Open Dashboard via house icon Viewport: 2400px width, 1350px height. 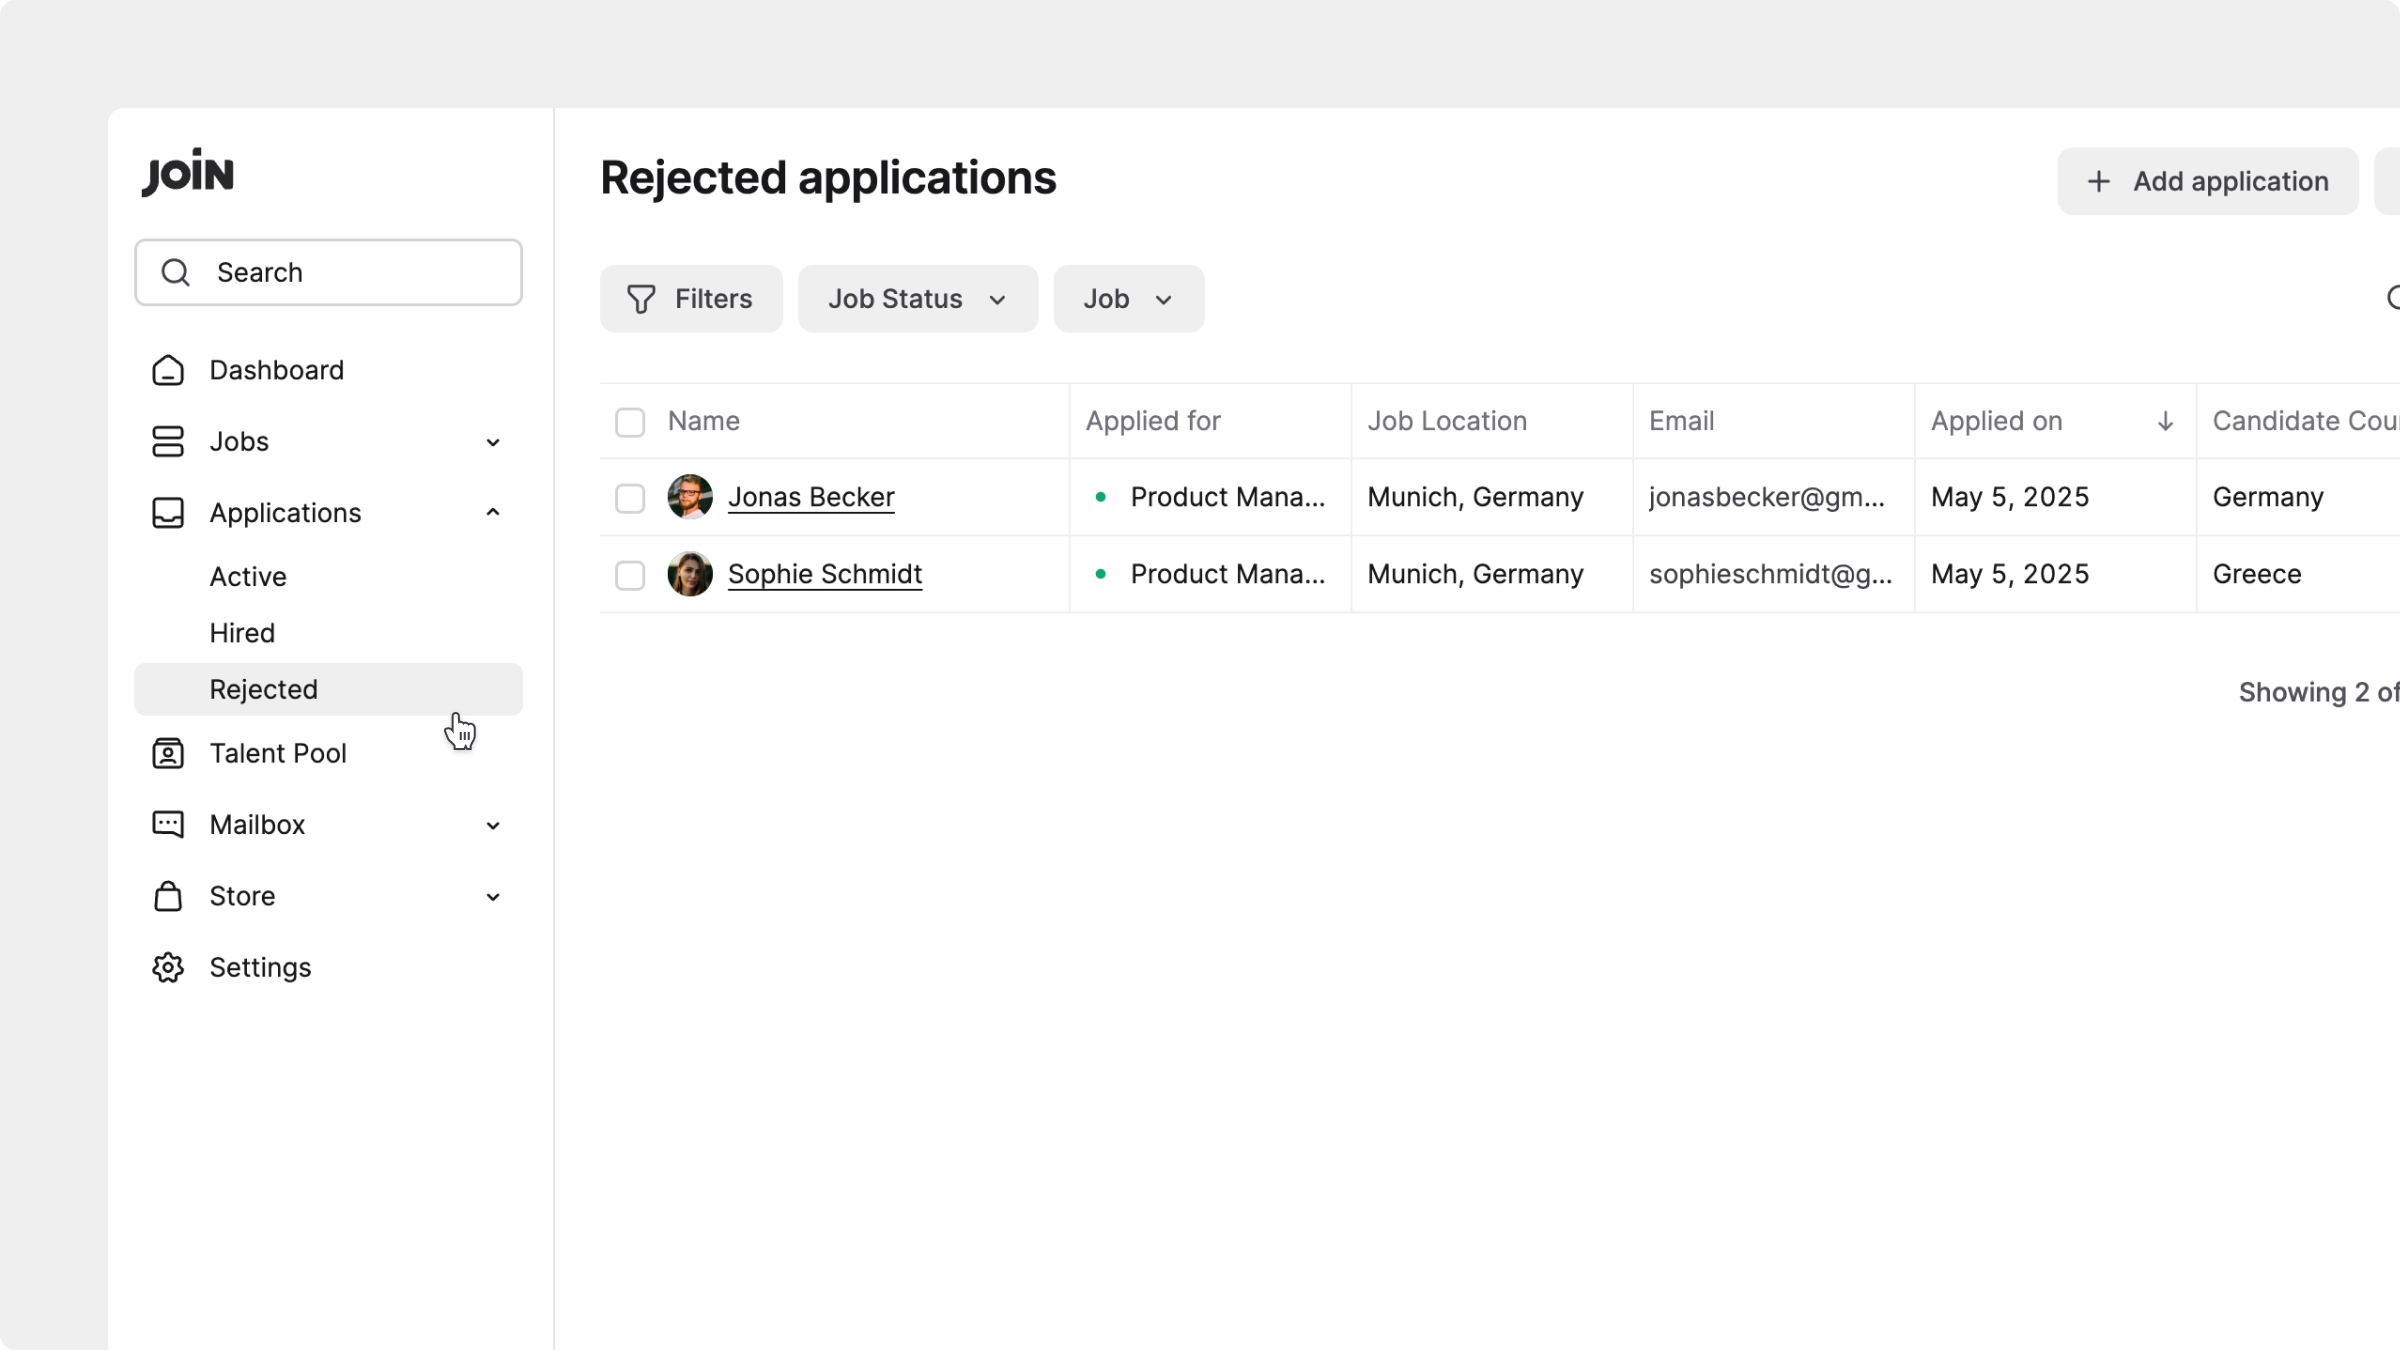tap(168, 370)
